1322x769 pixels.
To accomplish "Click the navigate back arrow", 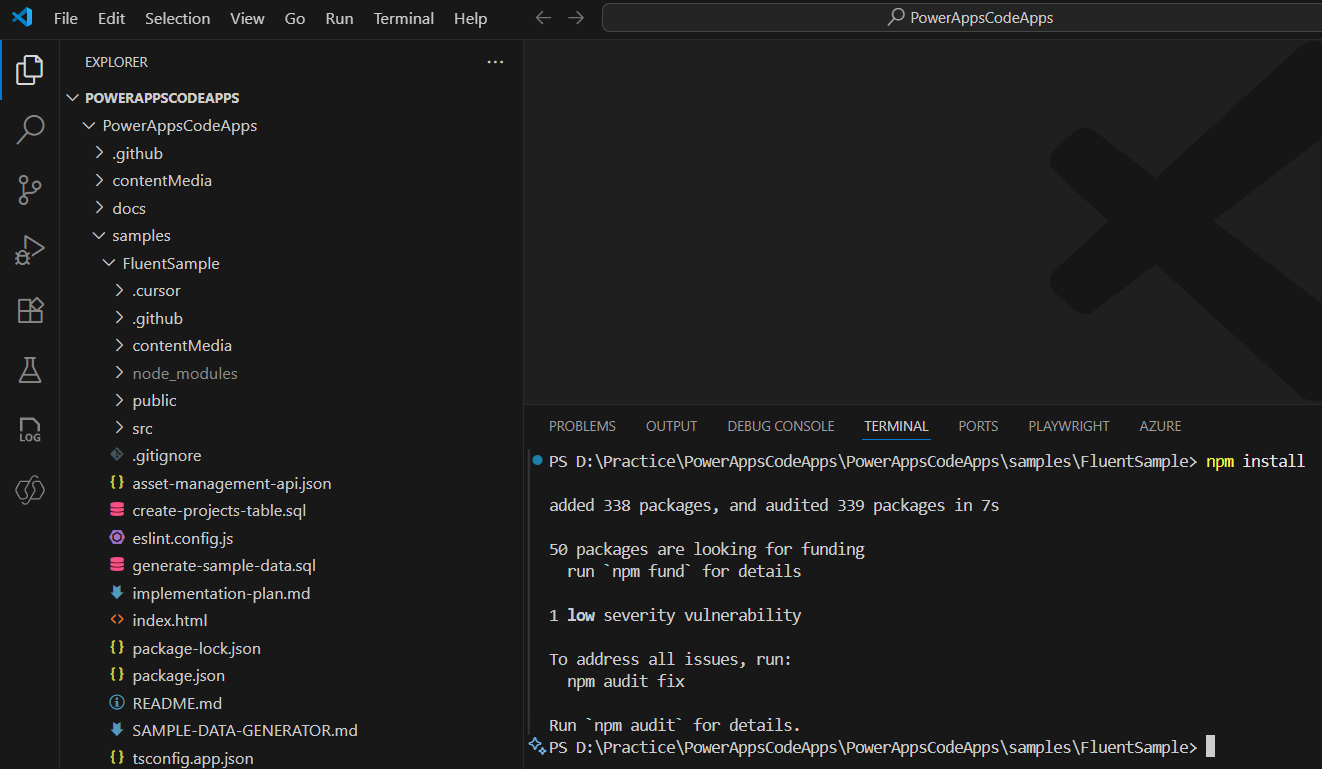I will [543, 18].
